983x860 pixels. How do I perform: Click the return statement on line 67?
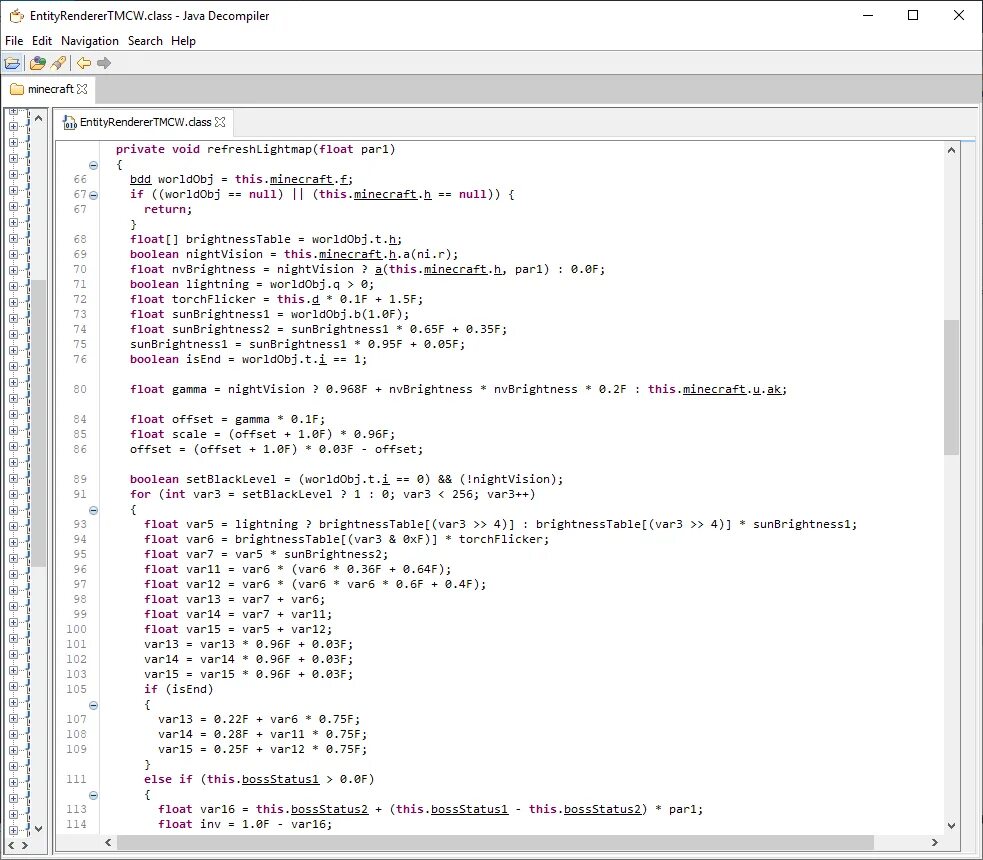(x=168, y=209)
